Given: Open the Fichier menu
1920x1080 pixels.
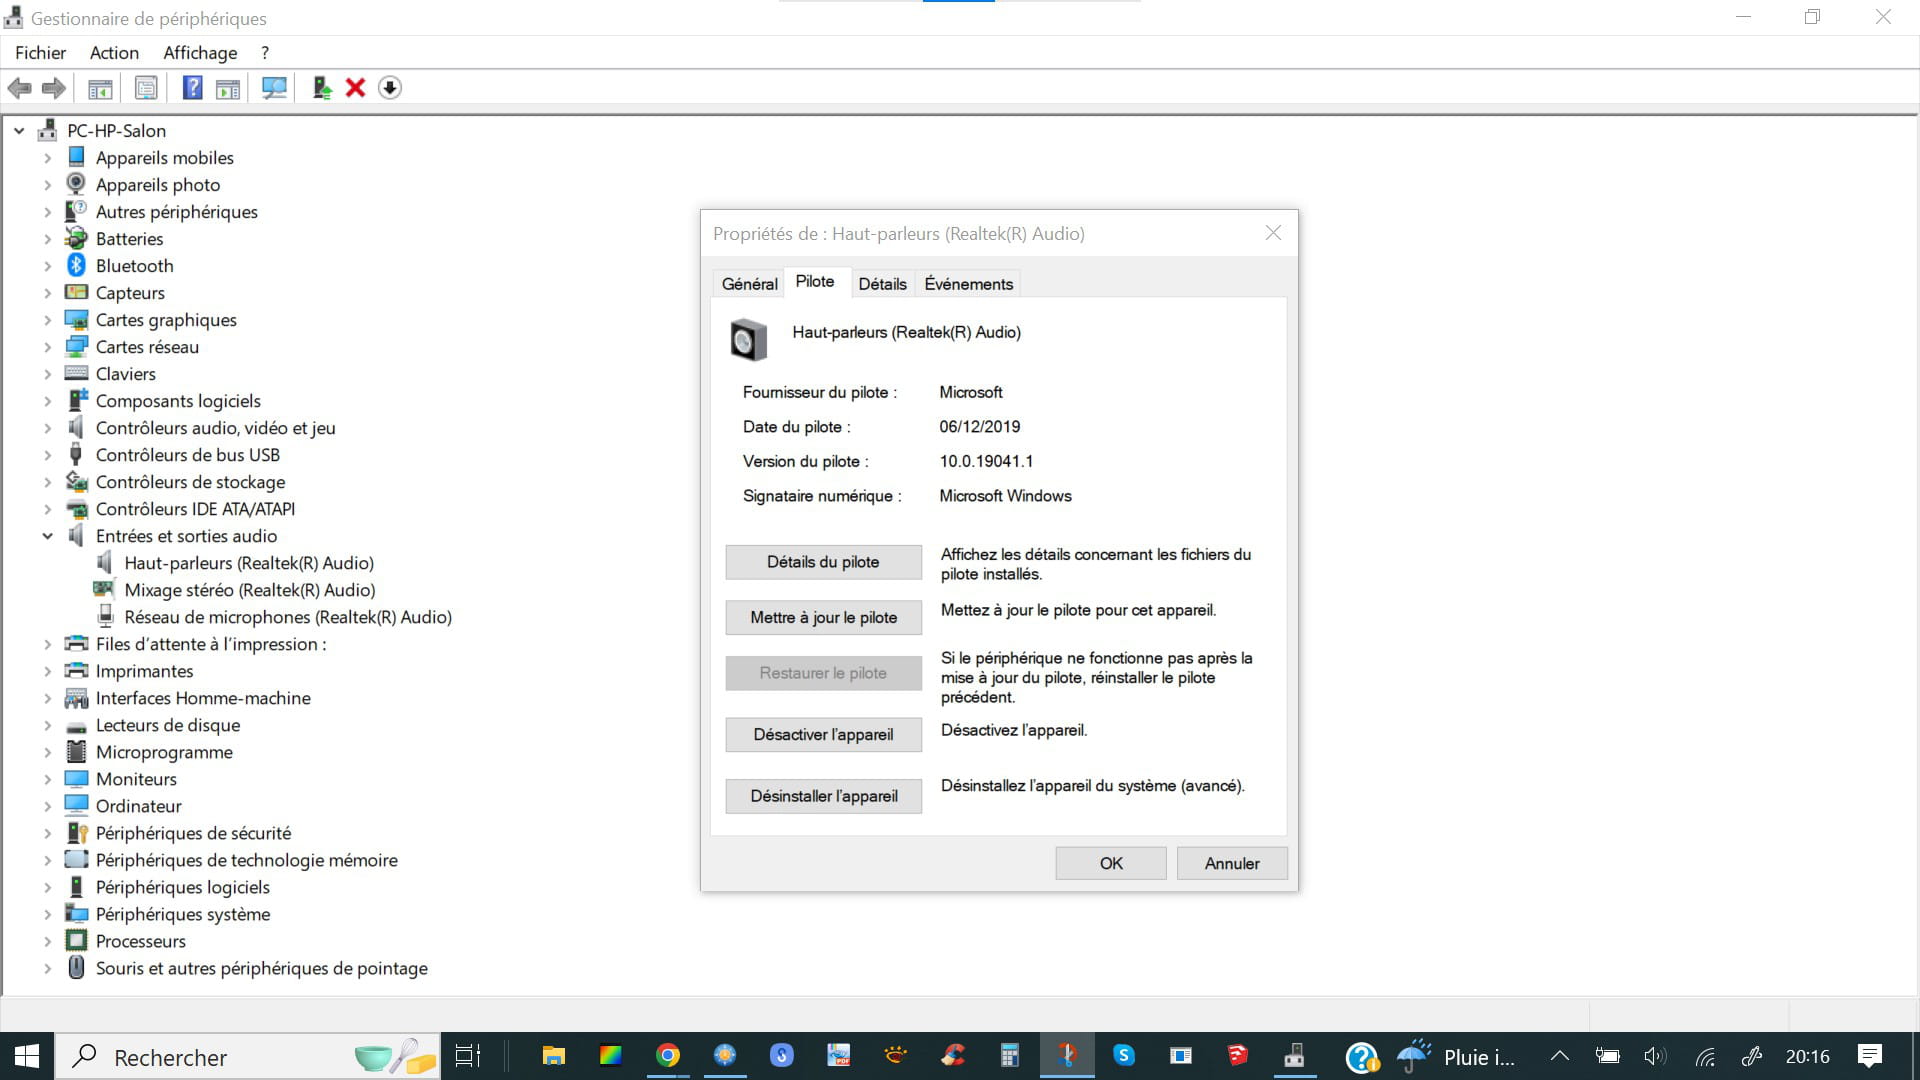Looking at the screenshot, I should (41, 53).
